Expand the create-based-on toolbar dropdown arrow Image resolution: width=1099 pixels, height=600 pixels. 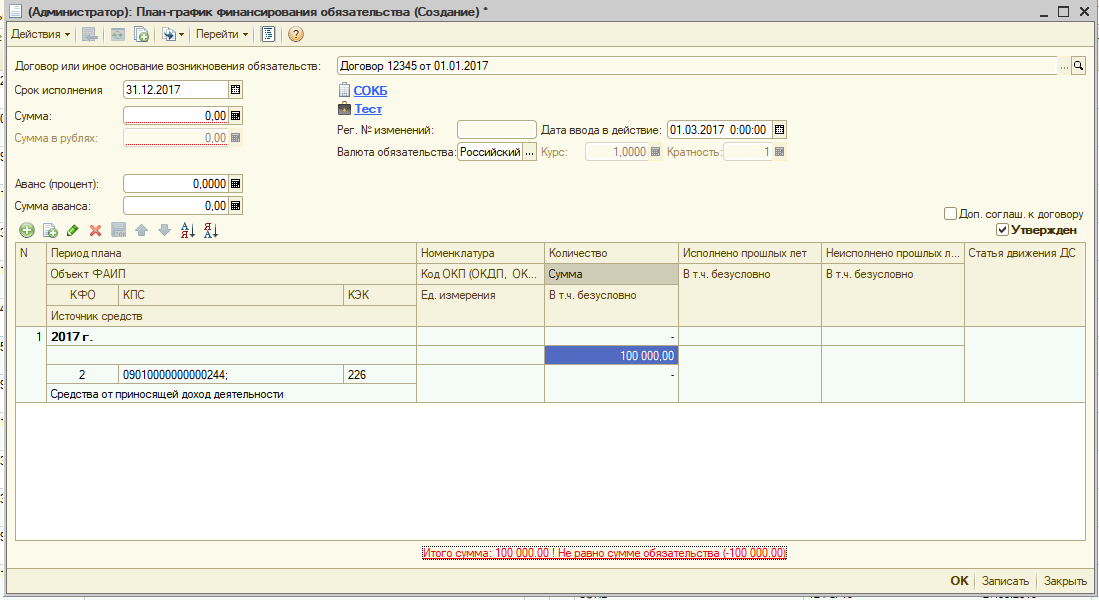181,34
